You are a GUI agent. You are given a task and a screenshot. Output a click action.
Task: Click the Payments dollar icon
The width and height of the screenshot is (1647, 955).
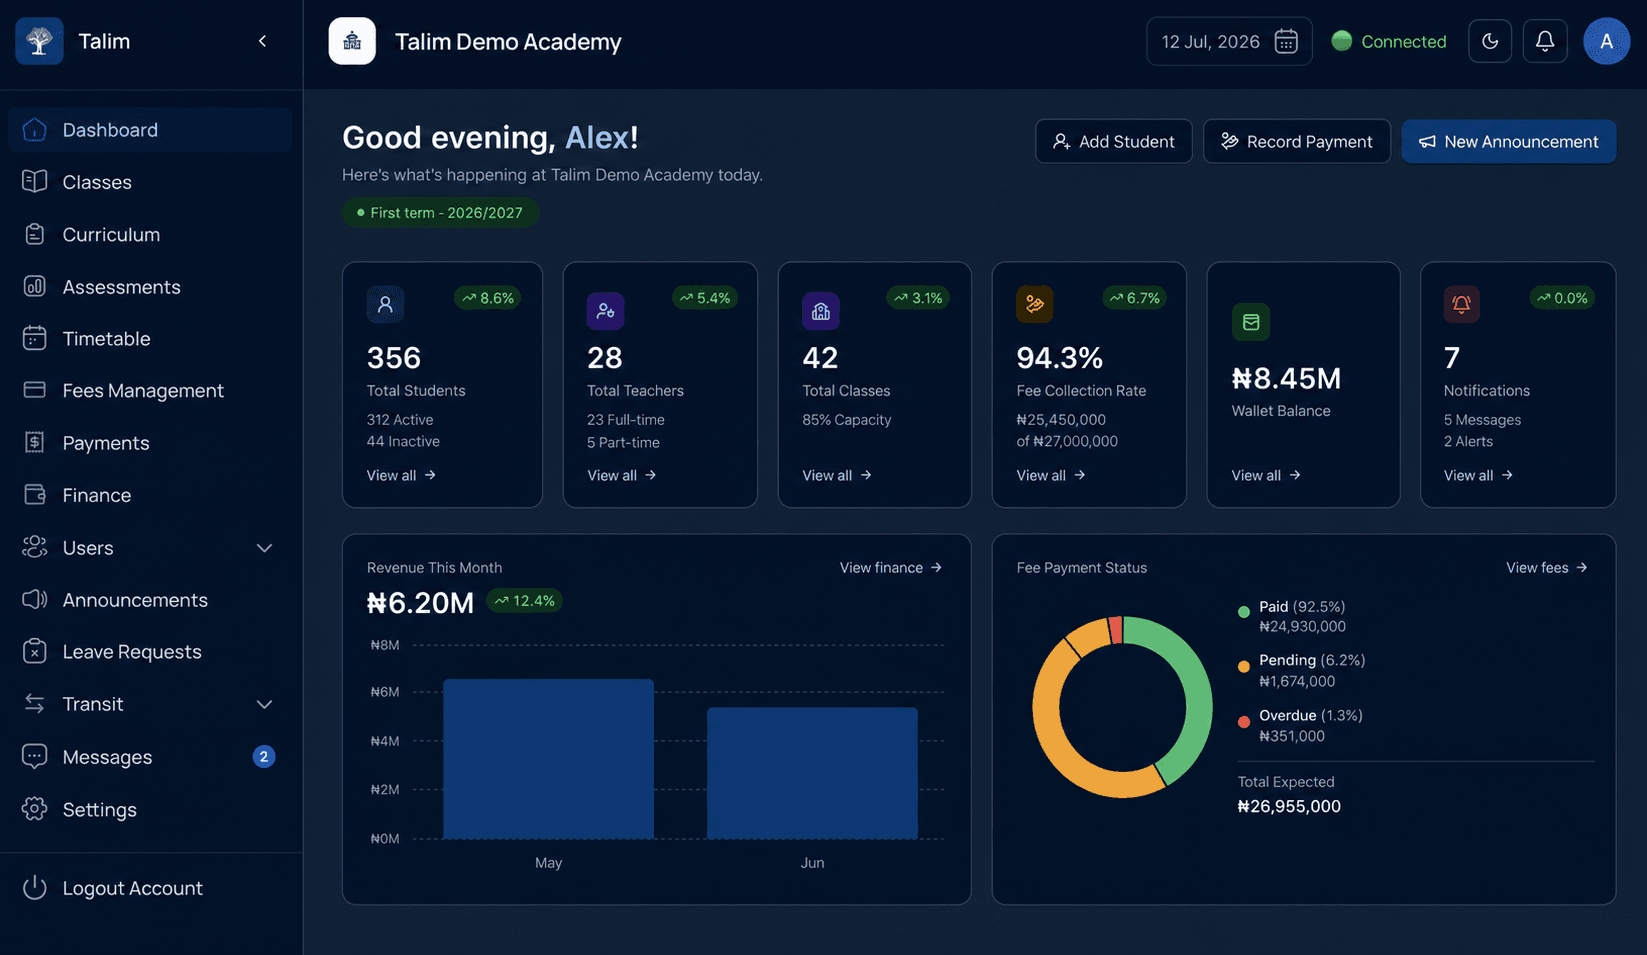pos(35,442)
